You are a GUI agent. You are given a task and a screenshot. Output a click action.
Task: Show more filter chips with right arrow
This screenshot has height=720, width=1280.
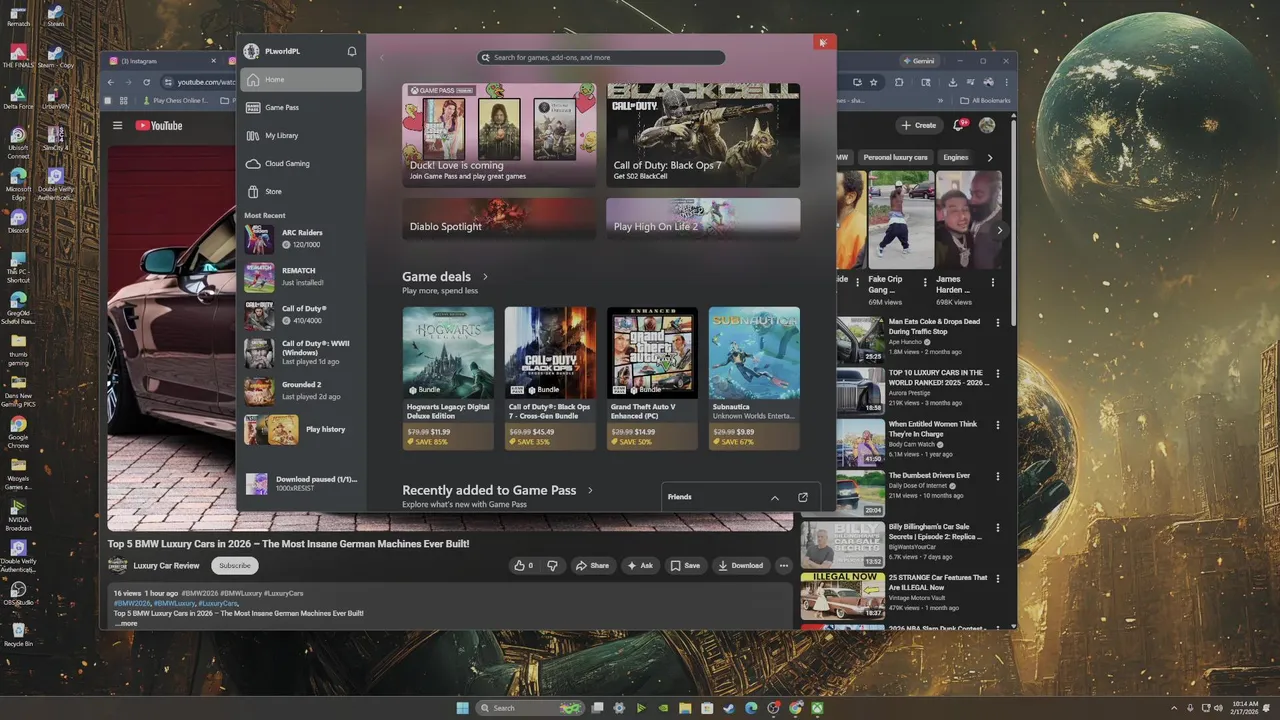990,157
